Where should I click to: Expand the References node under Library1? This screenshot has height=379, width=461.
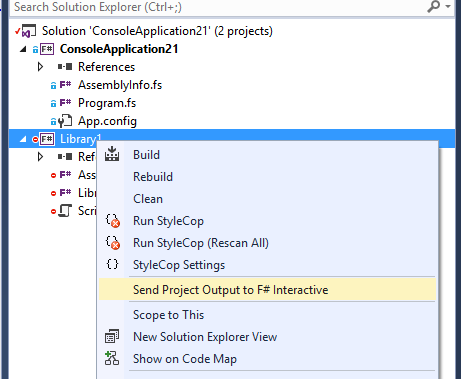coord(40,157)
